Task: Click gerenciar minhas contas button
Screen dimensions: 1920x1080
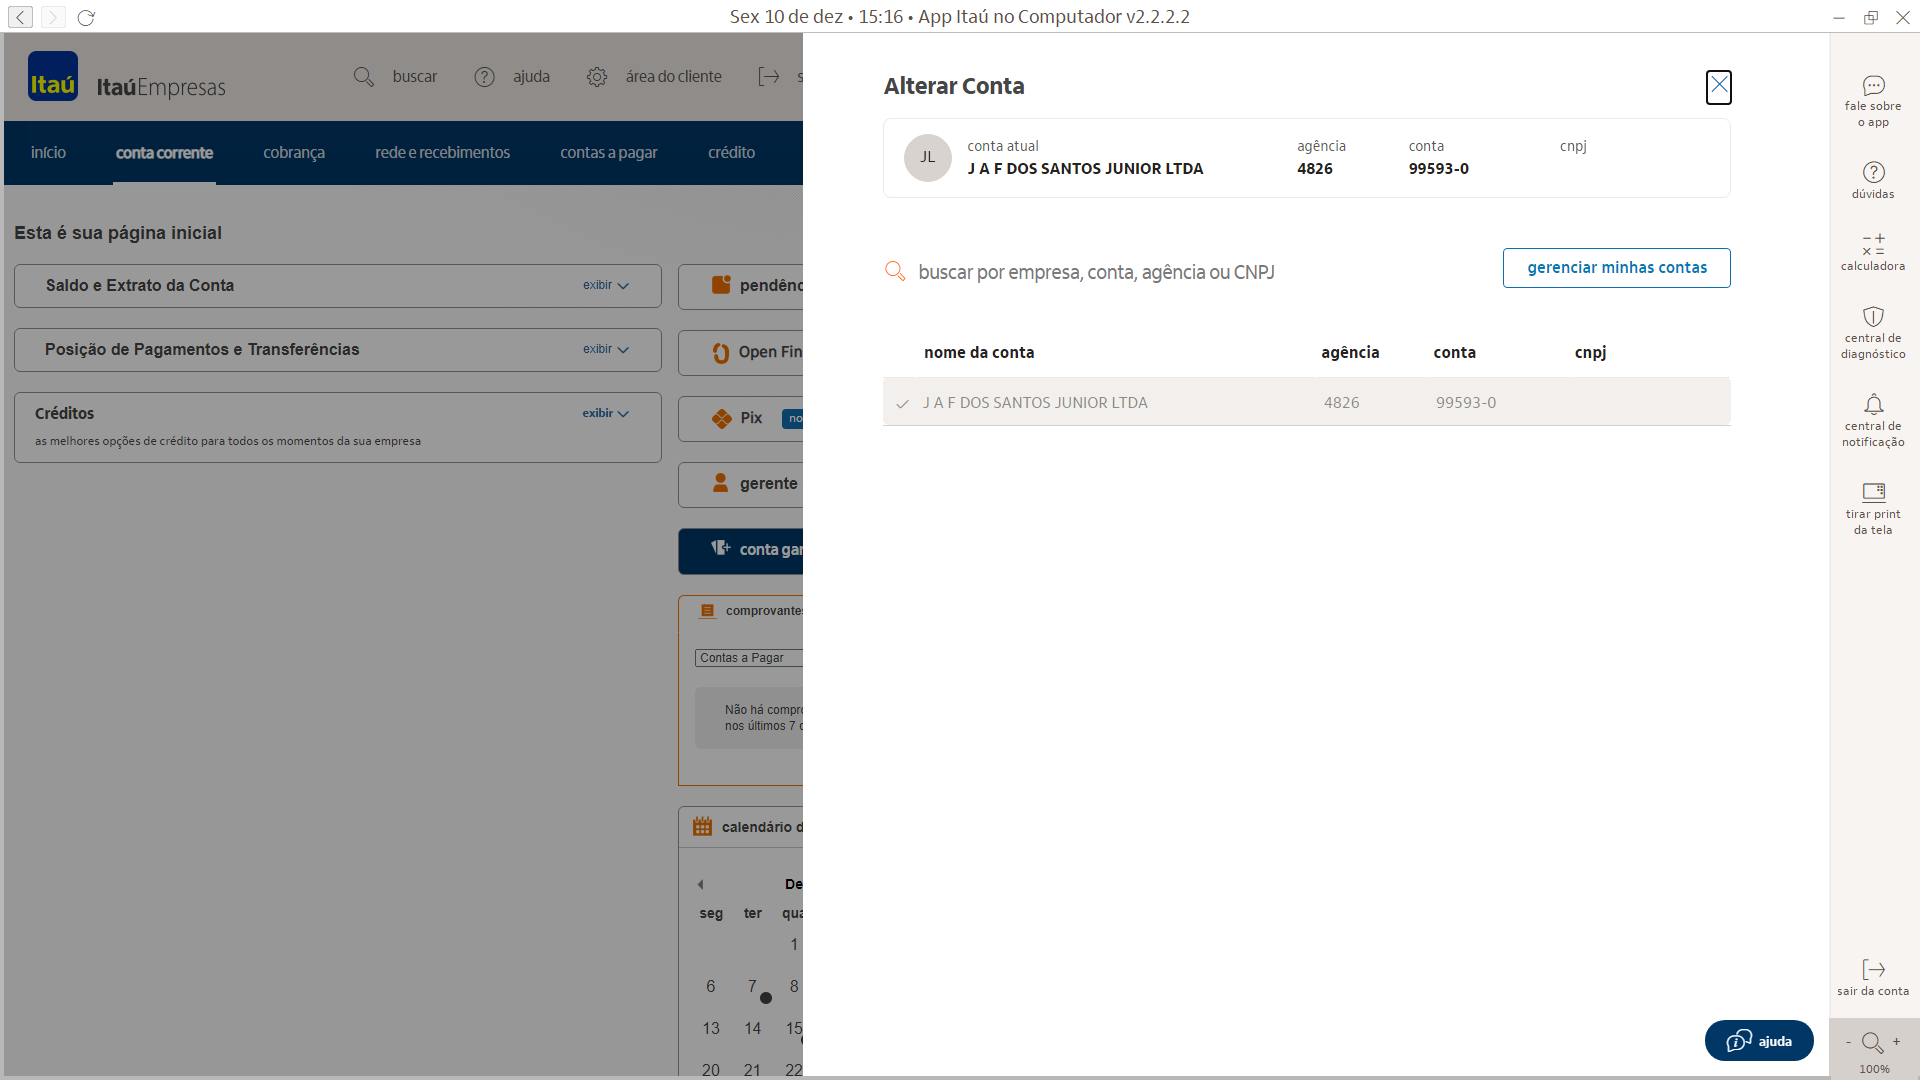Action: [1616, 268]
